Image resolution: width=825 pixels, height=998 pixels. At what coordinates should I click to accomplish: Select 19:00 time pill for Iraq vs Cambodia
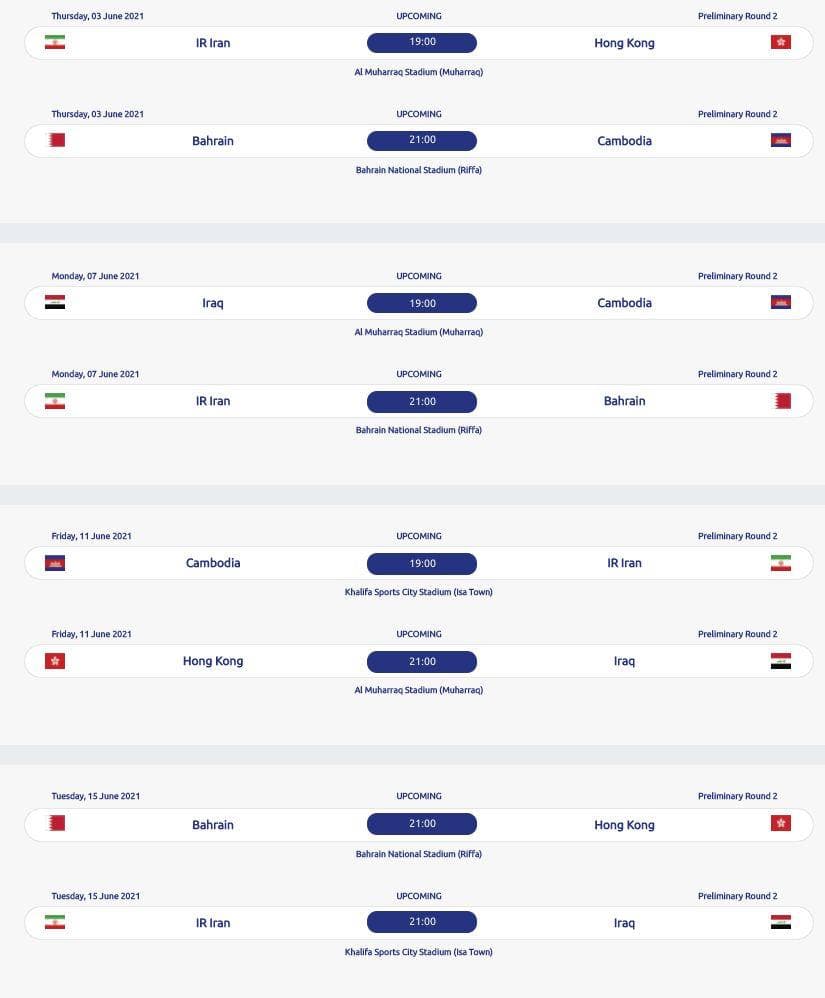(422, 302)
